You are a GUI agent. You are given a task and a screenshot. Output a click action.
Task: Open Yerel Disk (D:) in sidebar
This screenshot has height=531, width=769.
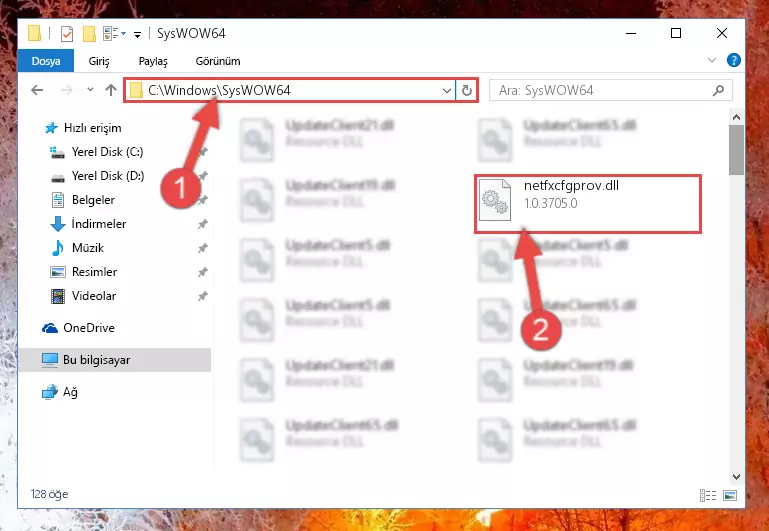pos(108,176)
